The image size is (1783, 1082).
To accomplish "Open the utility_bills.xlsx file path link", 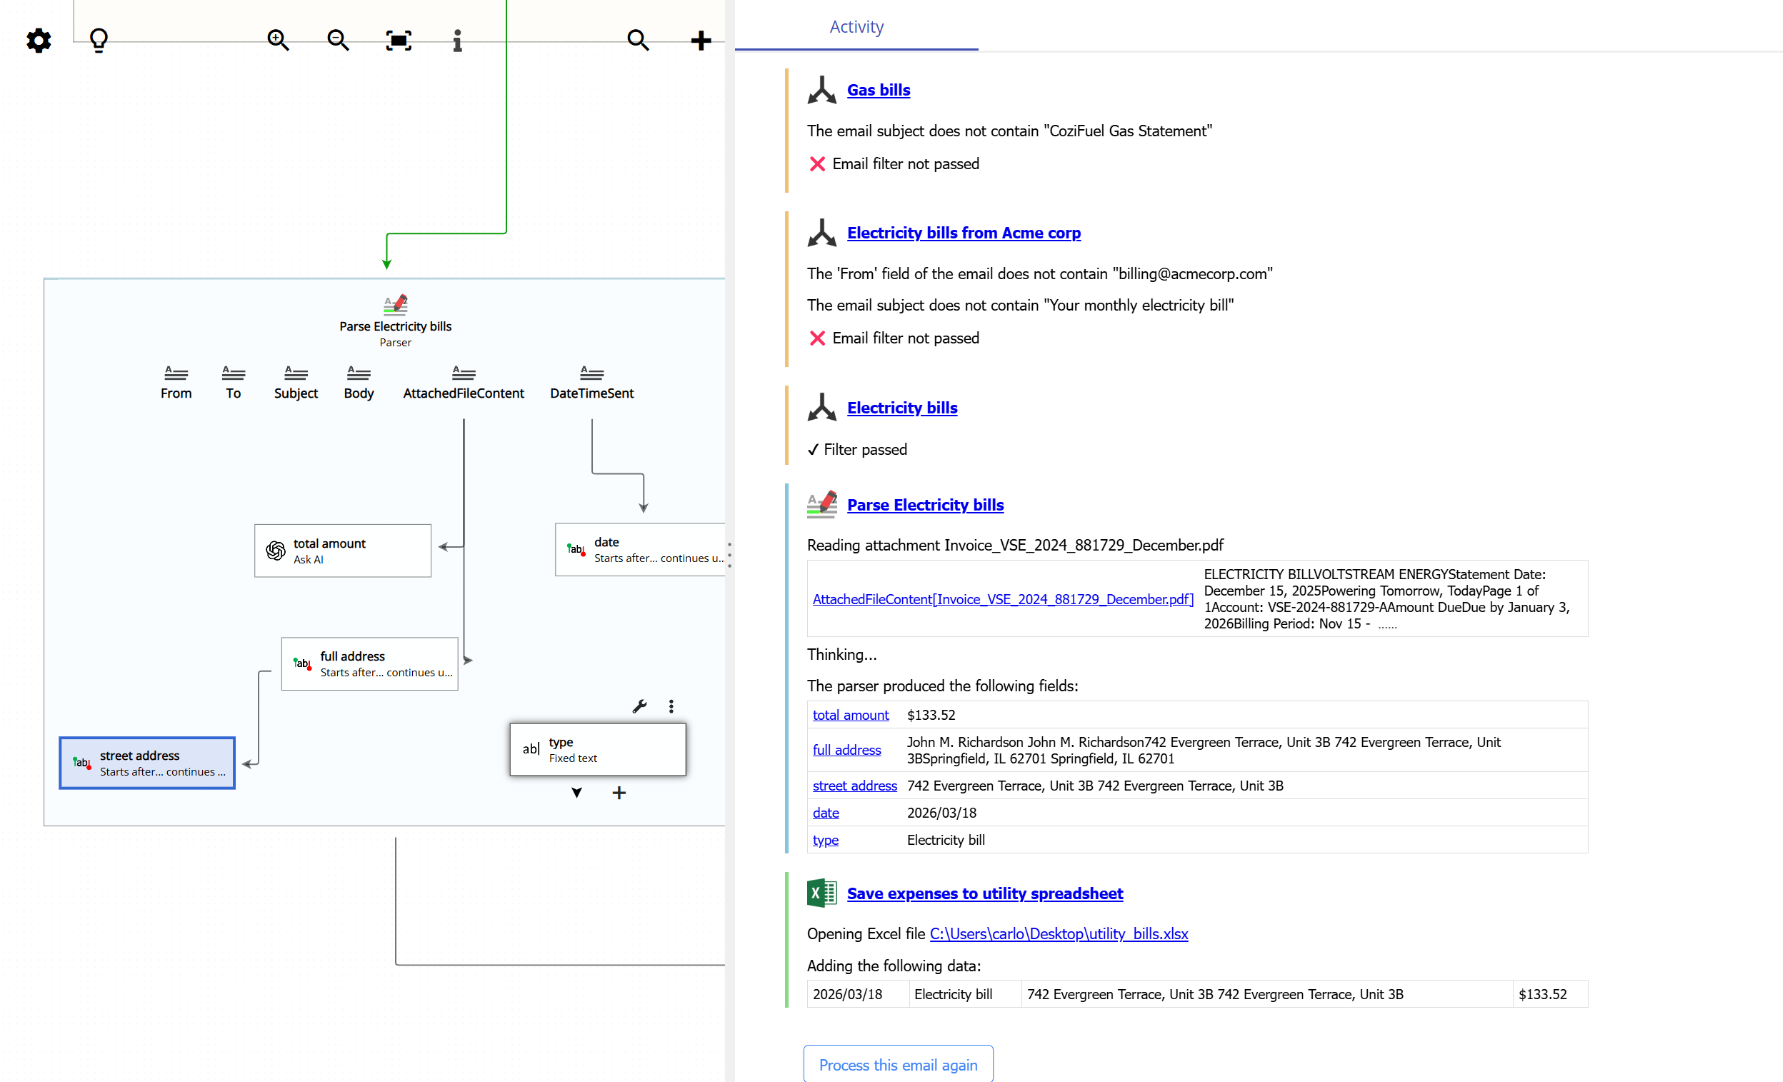I will pyautogui.click(x=1058, y=934).
